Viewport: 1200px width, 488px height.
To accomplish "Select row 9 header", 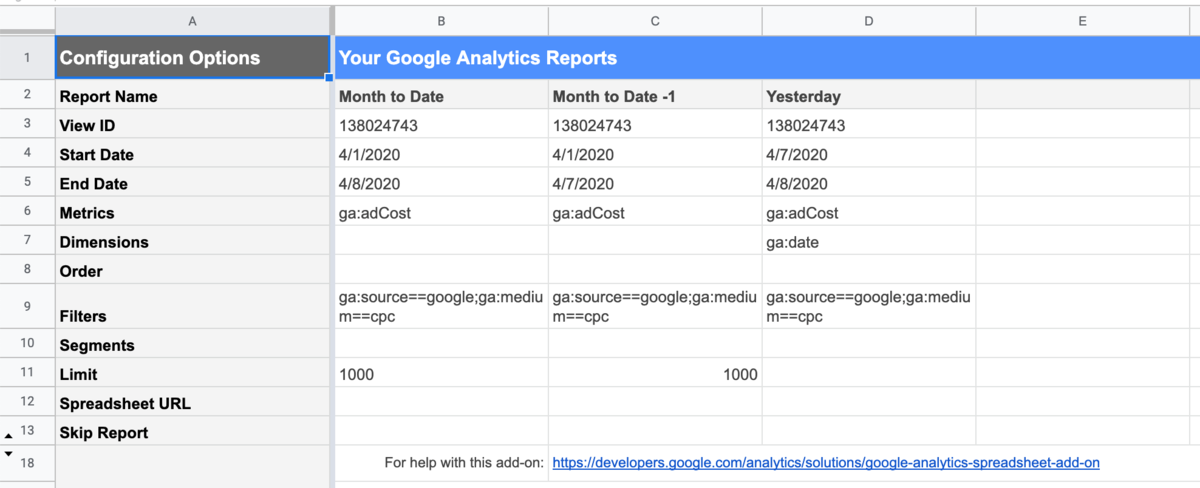I will [x=27, y=306].
